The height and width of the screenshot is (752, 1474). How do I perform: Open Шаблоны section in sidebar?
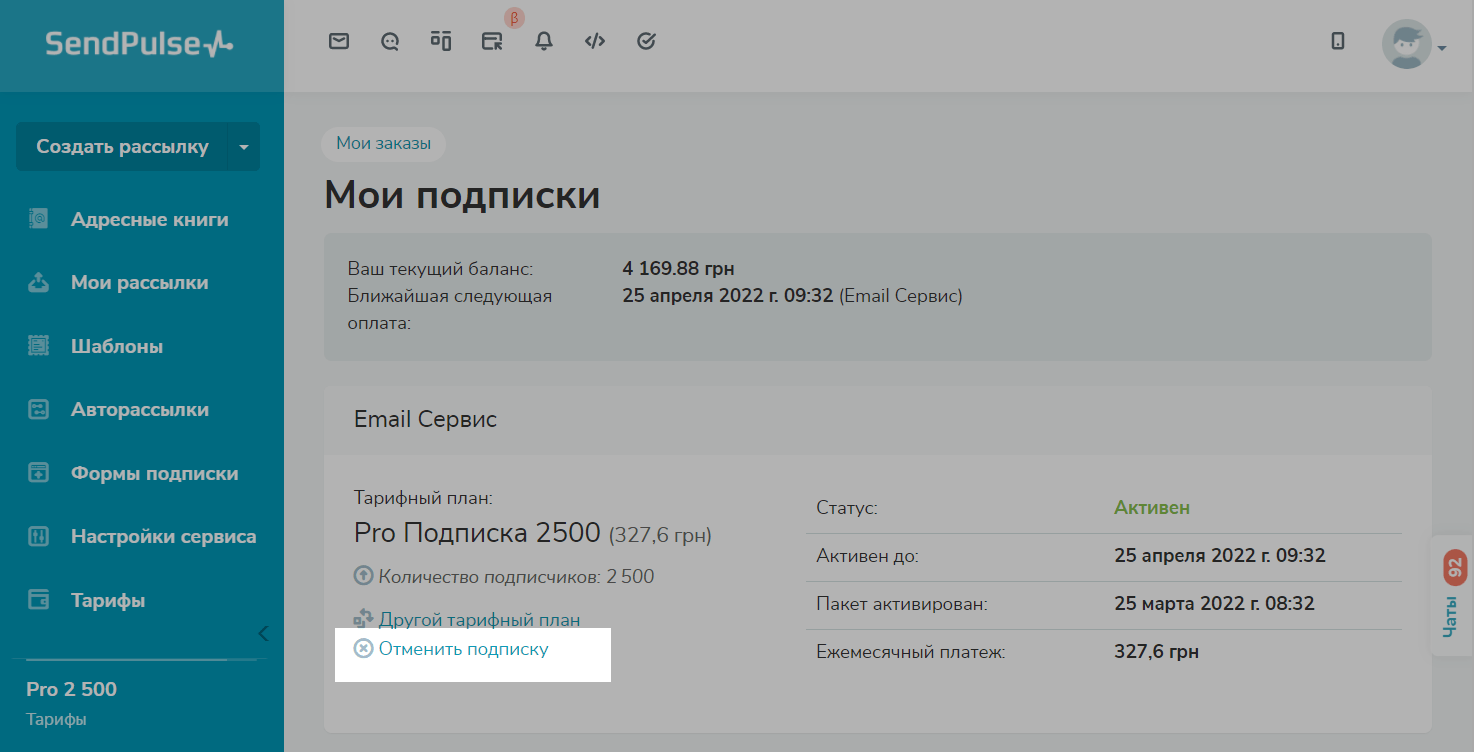[x=116, y=347]
